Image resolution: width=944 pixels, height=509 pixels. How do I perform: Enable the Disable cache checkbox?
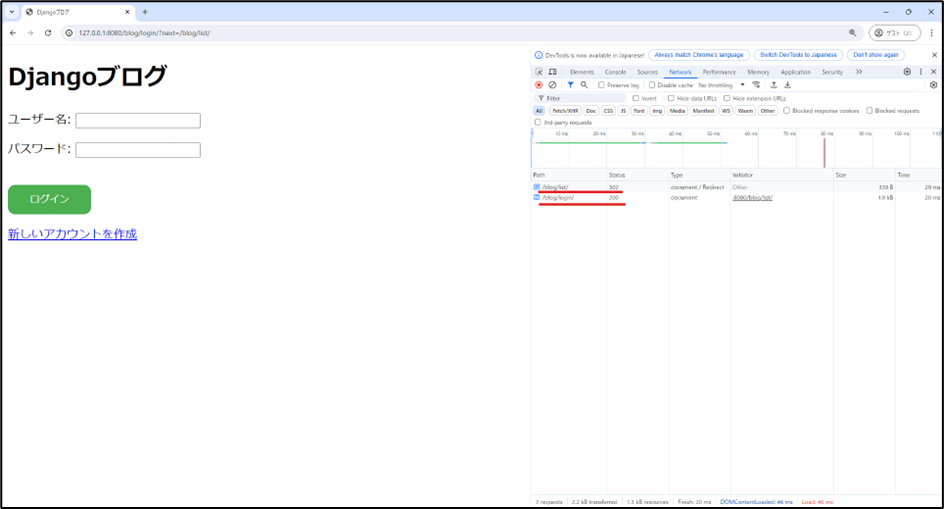[651, 85]
